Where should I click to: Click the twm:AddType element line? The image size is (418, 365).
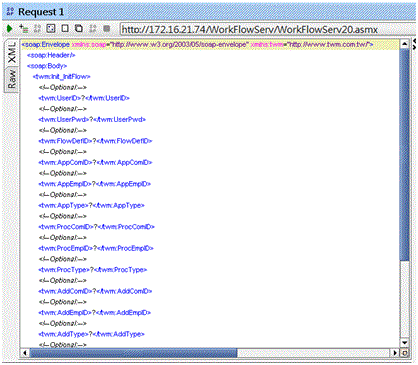click(91, 334)
